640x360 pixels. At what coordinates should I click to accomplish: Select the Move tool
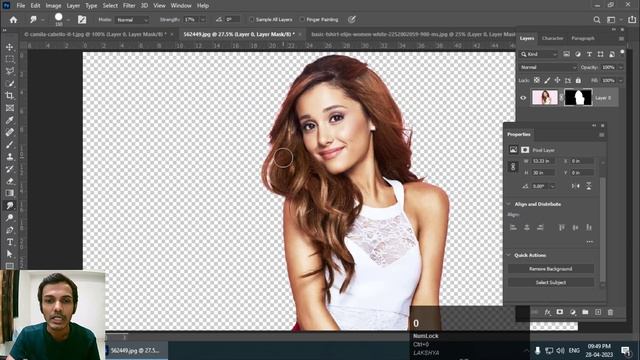click(x=9, y=47)
